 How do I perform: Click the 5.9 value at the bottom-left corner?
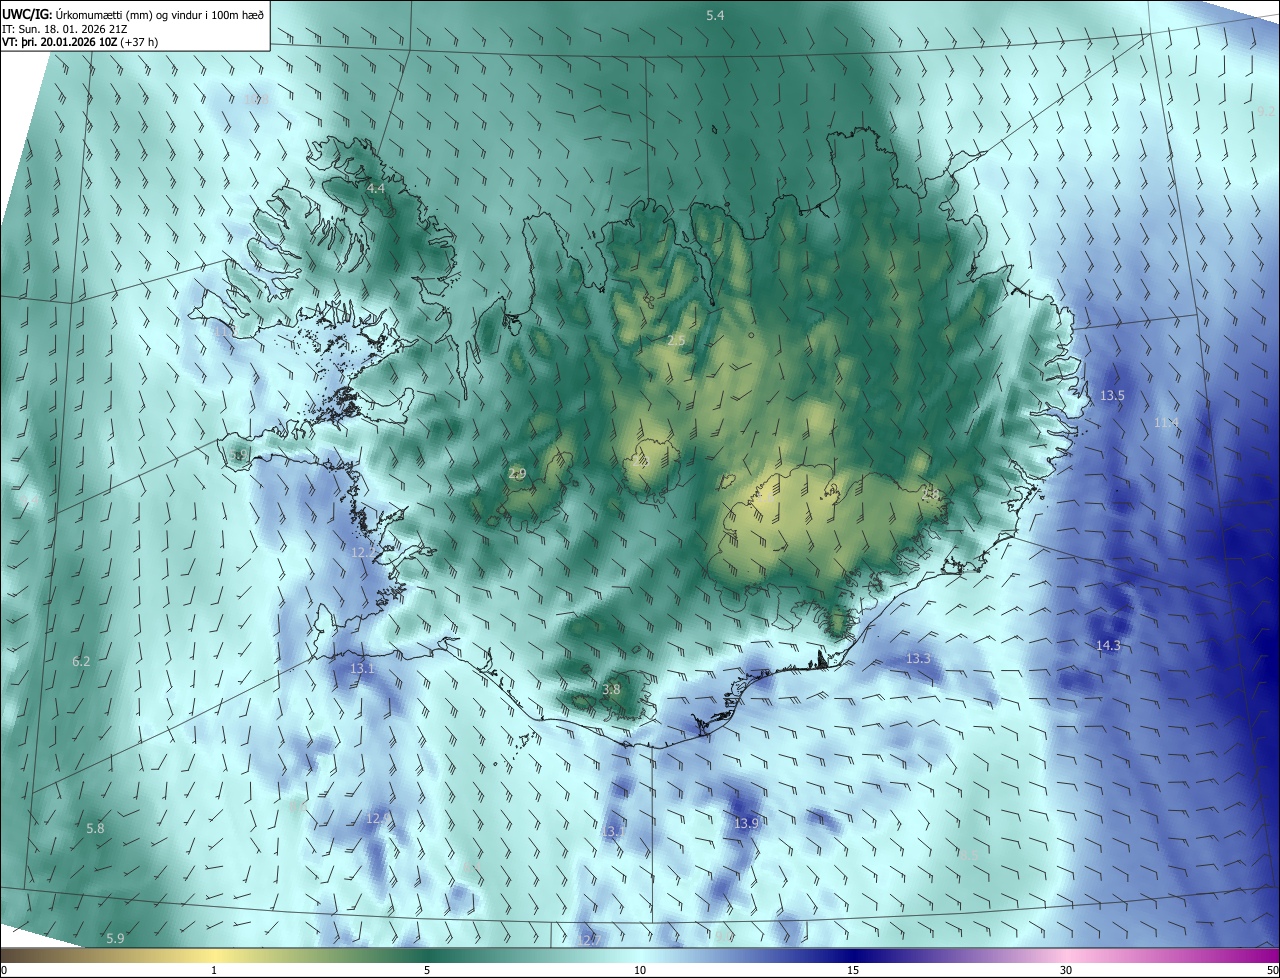pyautogui.click(x=115, y=938)
